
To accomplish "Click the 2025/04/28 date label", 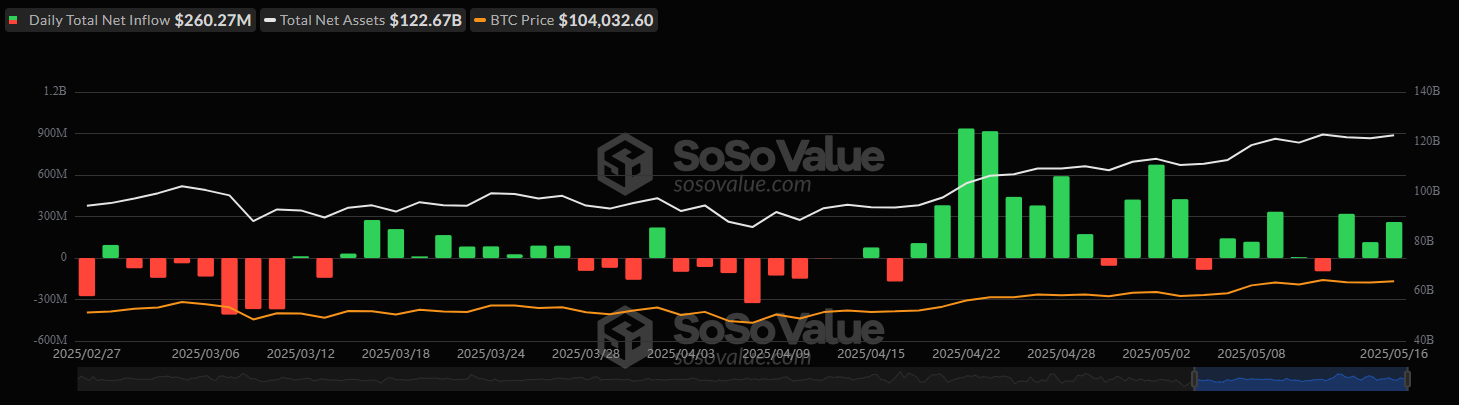I will coord(1061,354).
